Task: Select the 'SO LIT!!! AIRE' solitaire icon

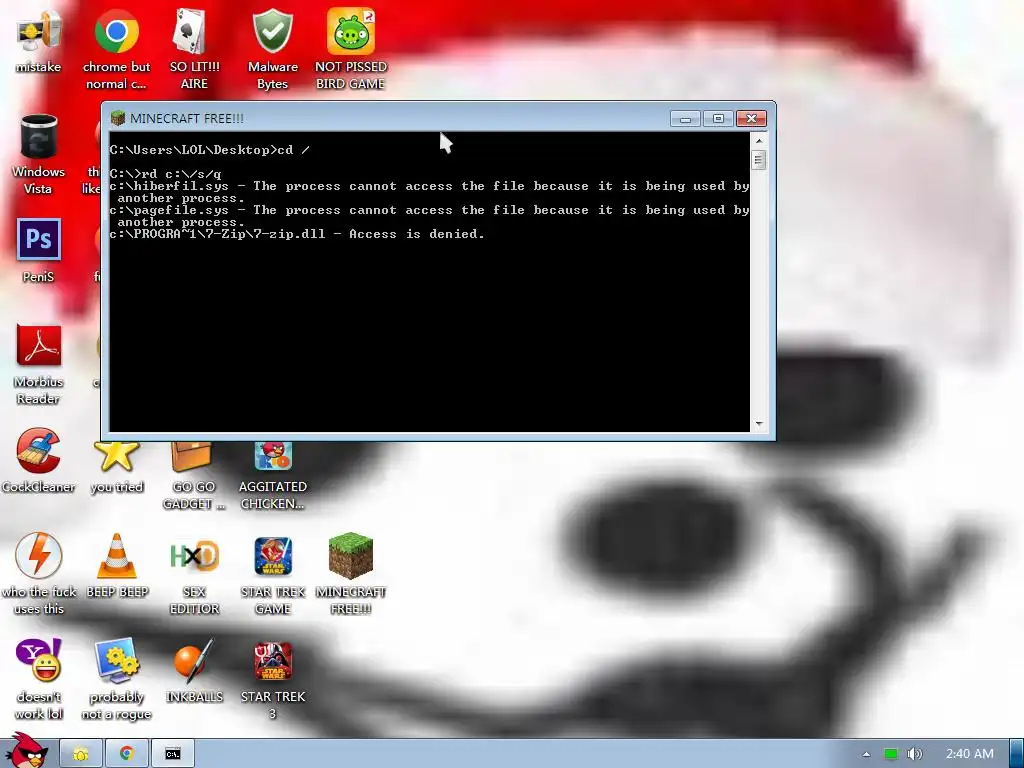Action: 194,49
